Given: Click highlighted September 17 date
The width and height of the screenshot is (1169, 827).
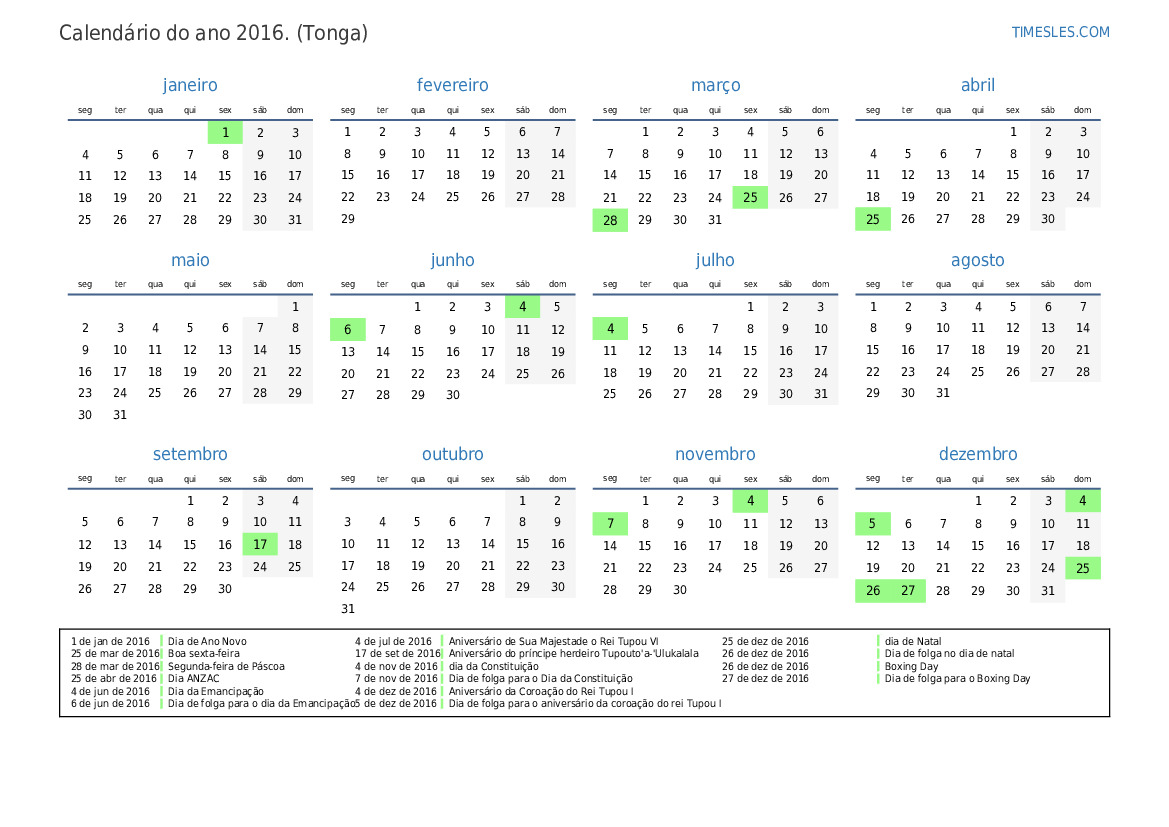Looking at the screenshot, I should coord(259,544).
